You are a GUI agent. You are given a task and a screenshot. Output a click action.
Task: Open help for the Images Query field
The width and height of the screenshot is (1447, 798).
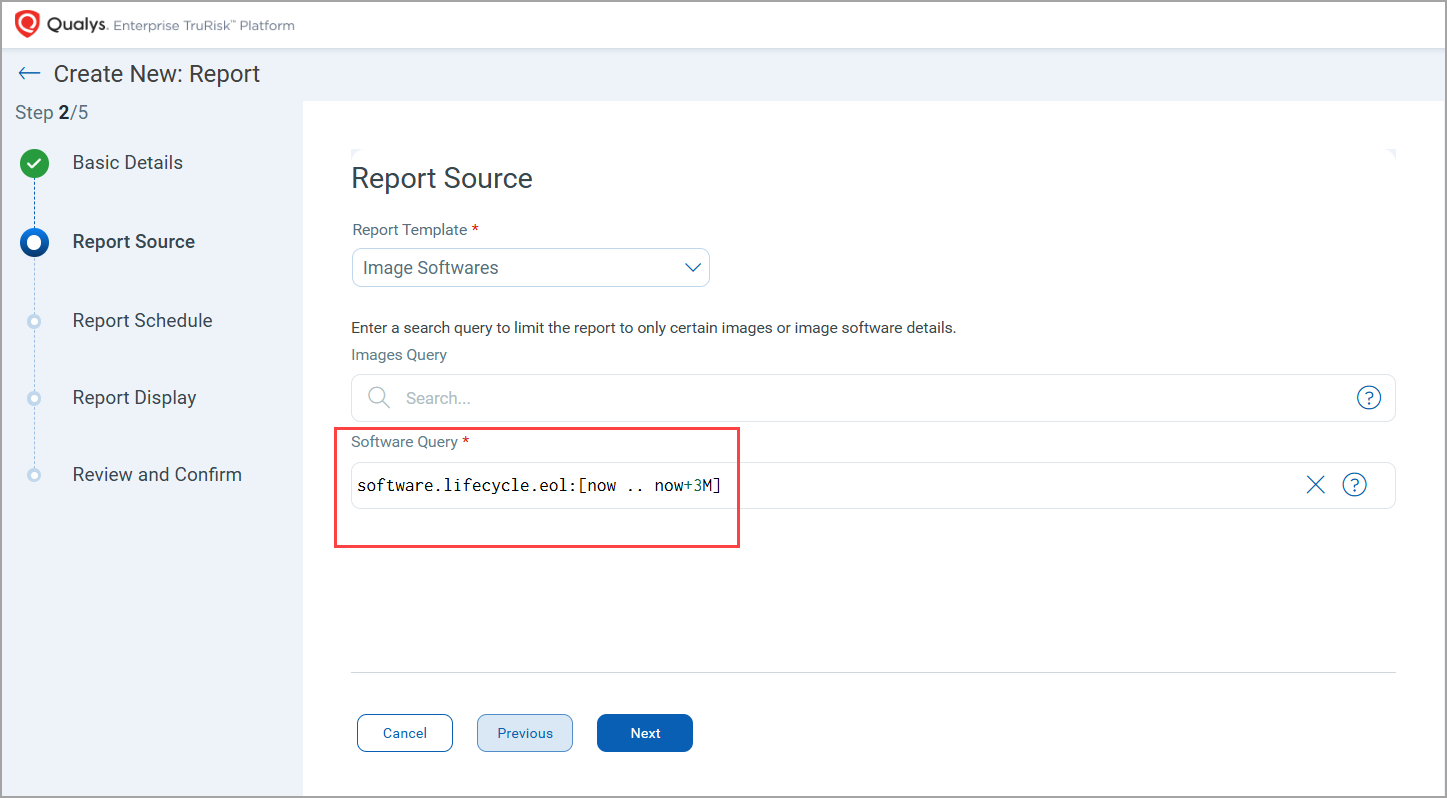coord(1368,398)
